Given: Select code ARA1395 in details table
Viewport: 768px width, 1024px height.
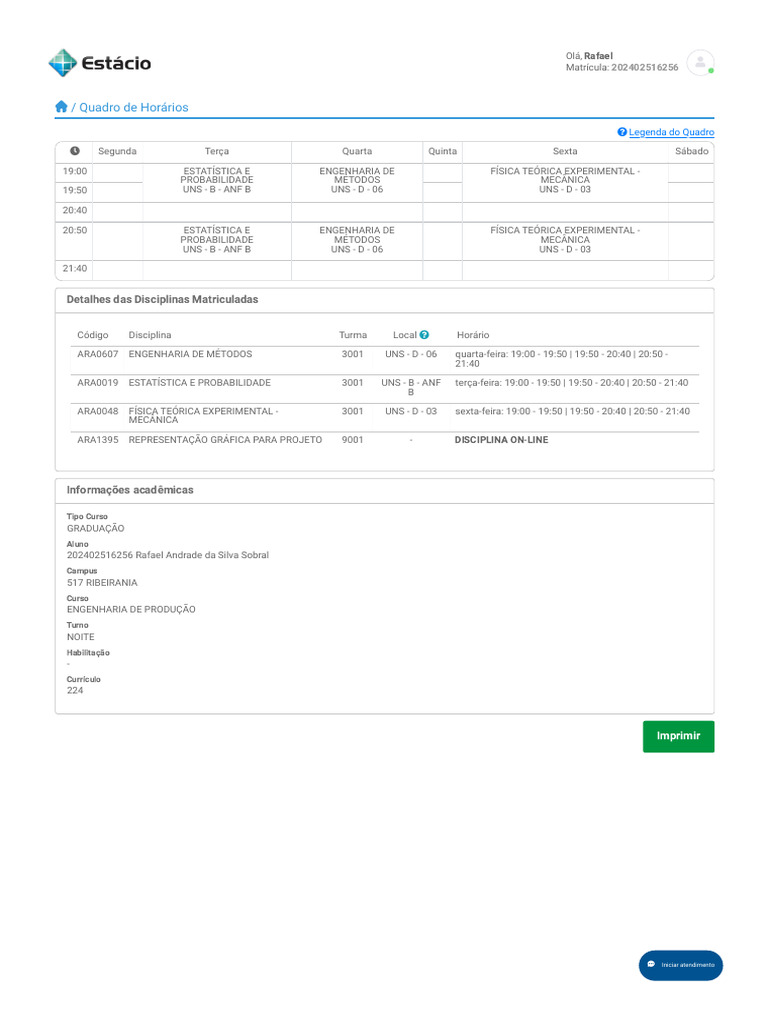Looking at the screenshot, I should pos(98,440).
